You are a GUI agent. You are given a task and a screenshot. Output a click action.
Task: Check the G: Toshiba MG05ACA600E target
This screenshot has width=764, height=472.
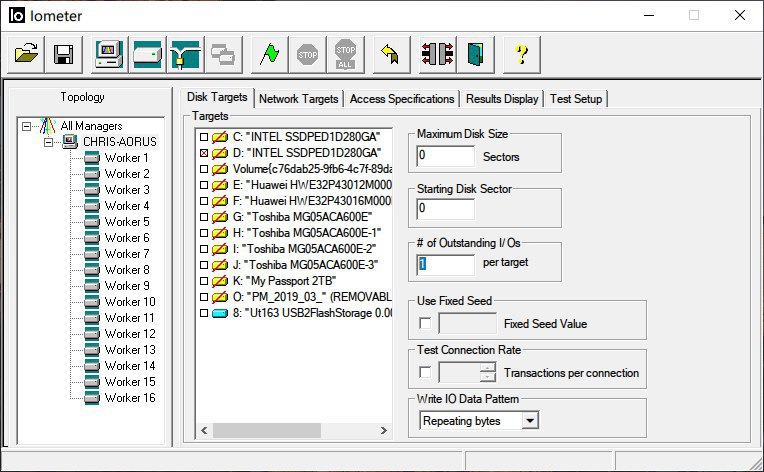[x=204, y=217]
